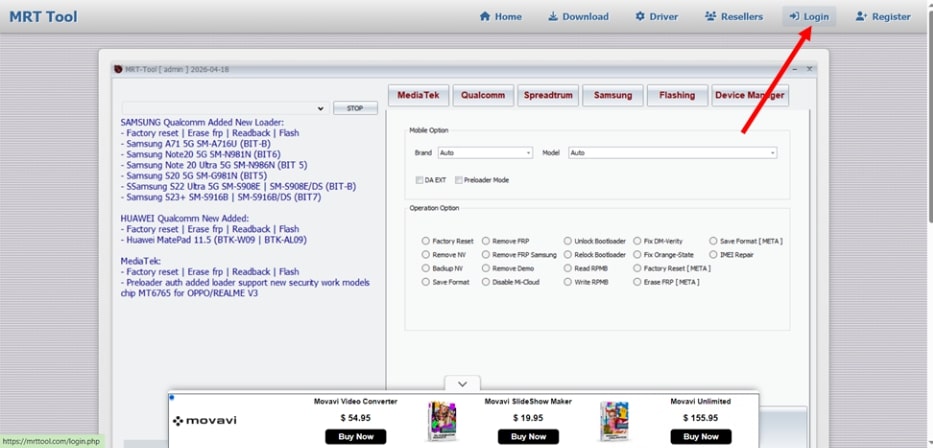Open the Spreadtrum tab

click(x=547, y=95)
